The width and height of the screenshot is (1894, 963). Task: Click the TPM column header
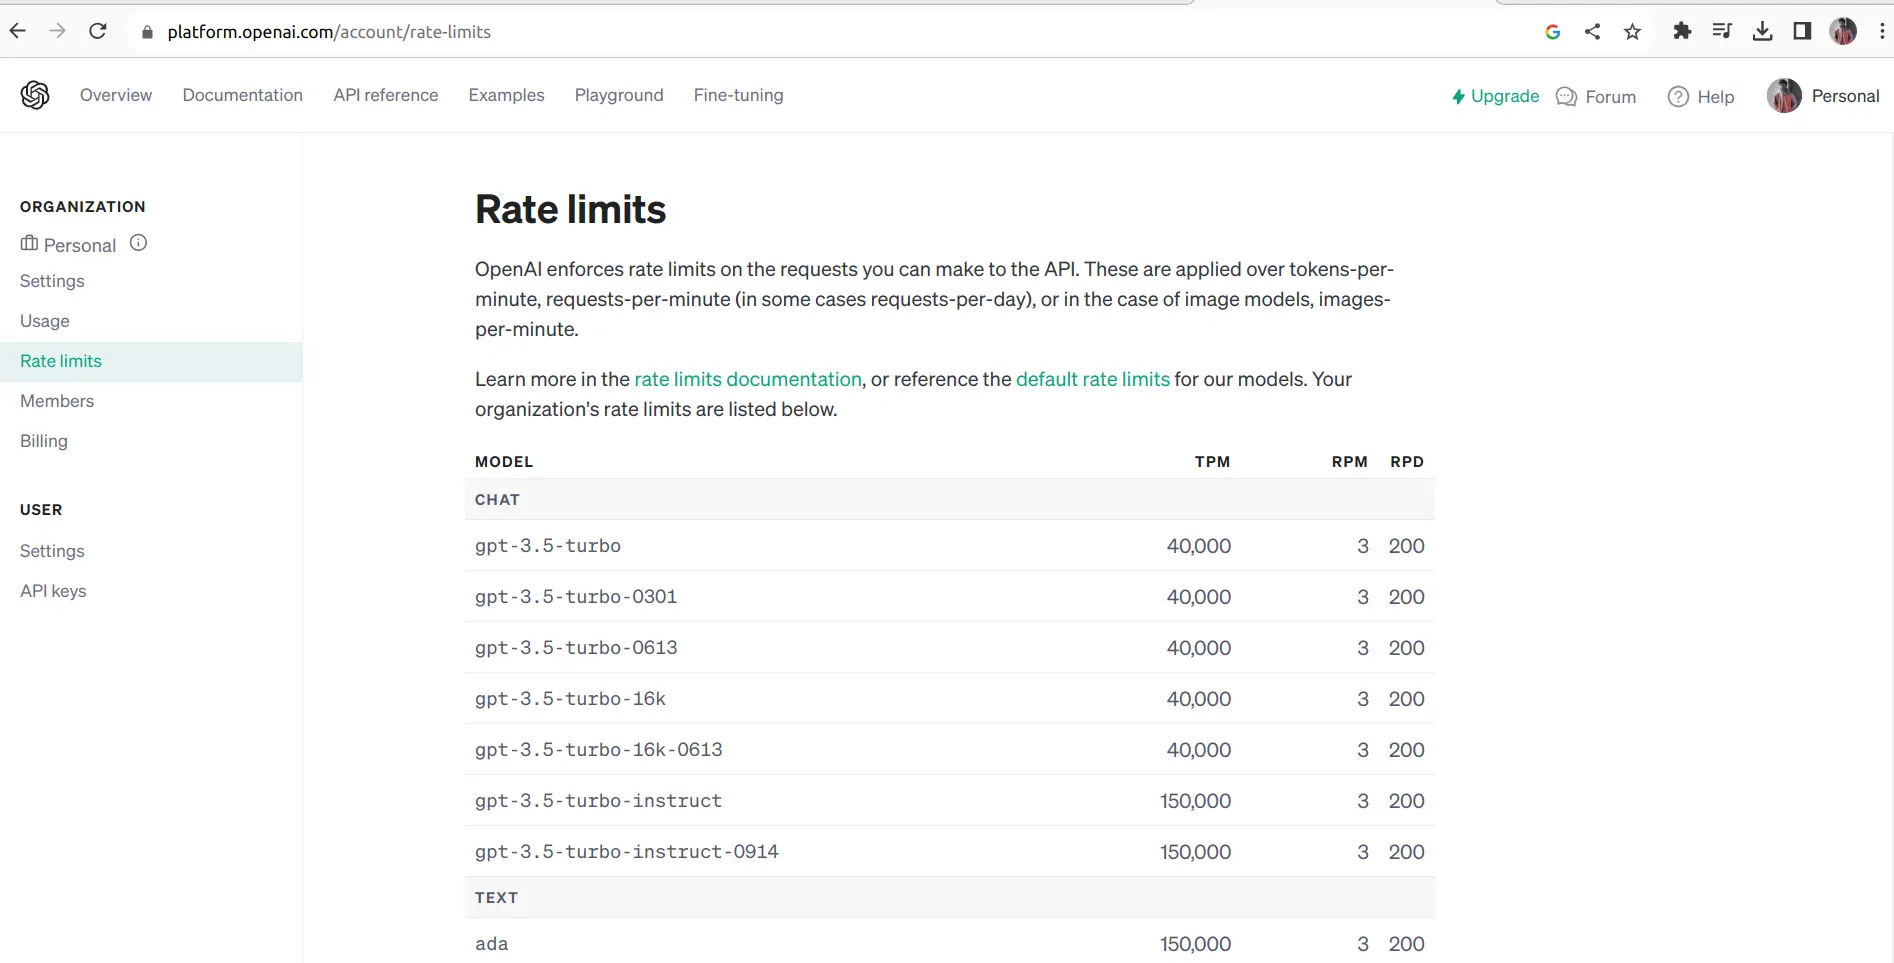pyautogui.click(x=1213, y=462)
